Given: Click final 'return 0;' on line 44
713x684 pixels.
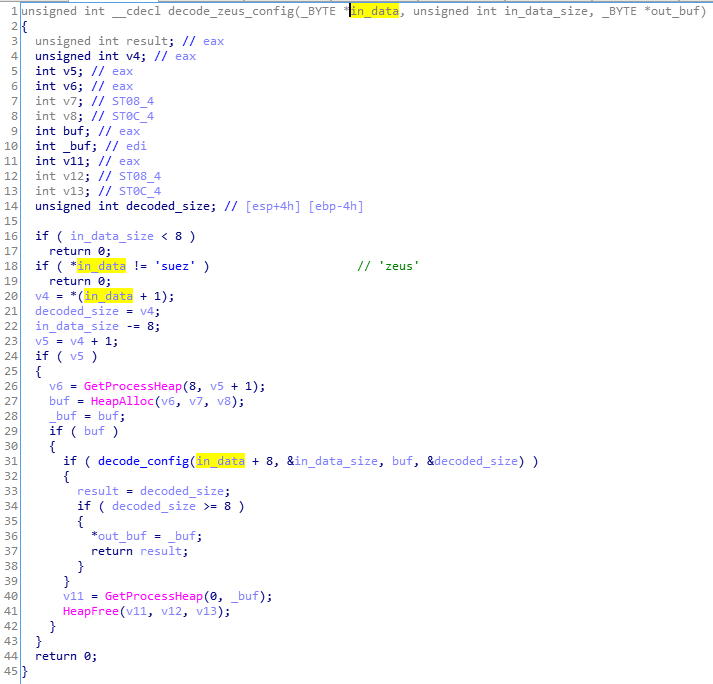Looking at the screenshot, I should [x=66, y=657].
